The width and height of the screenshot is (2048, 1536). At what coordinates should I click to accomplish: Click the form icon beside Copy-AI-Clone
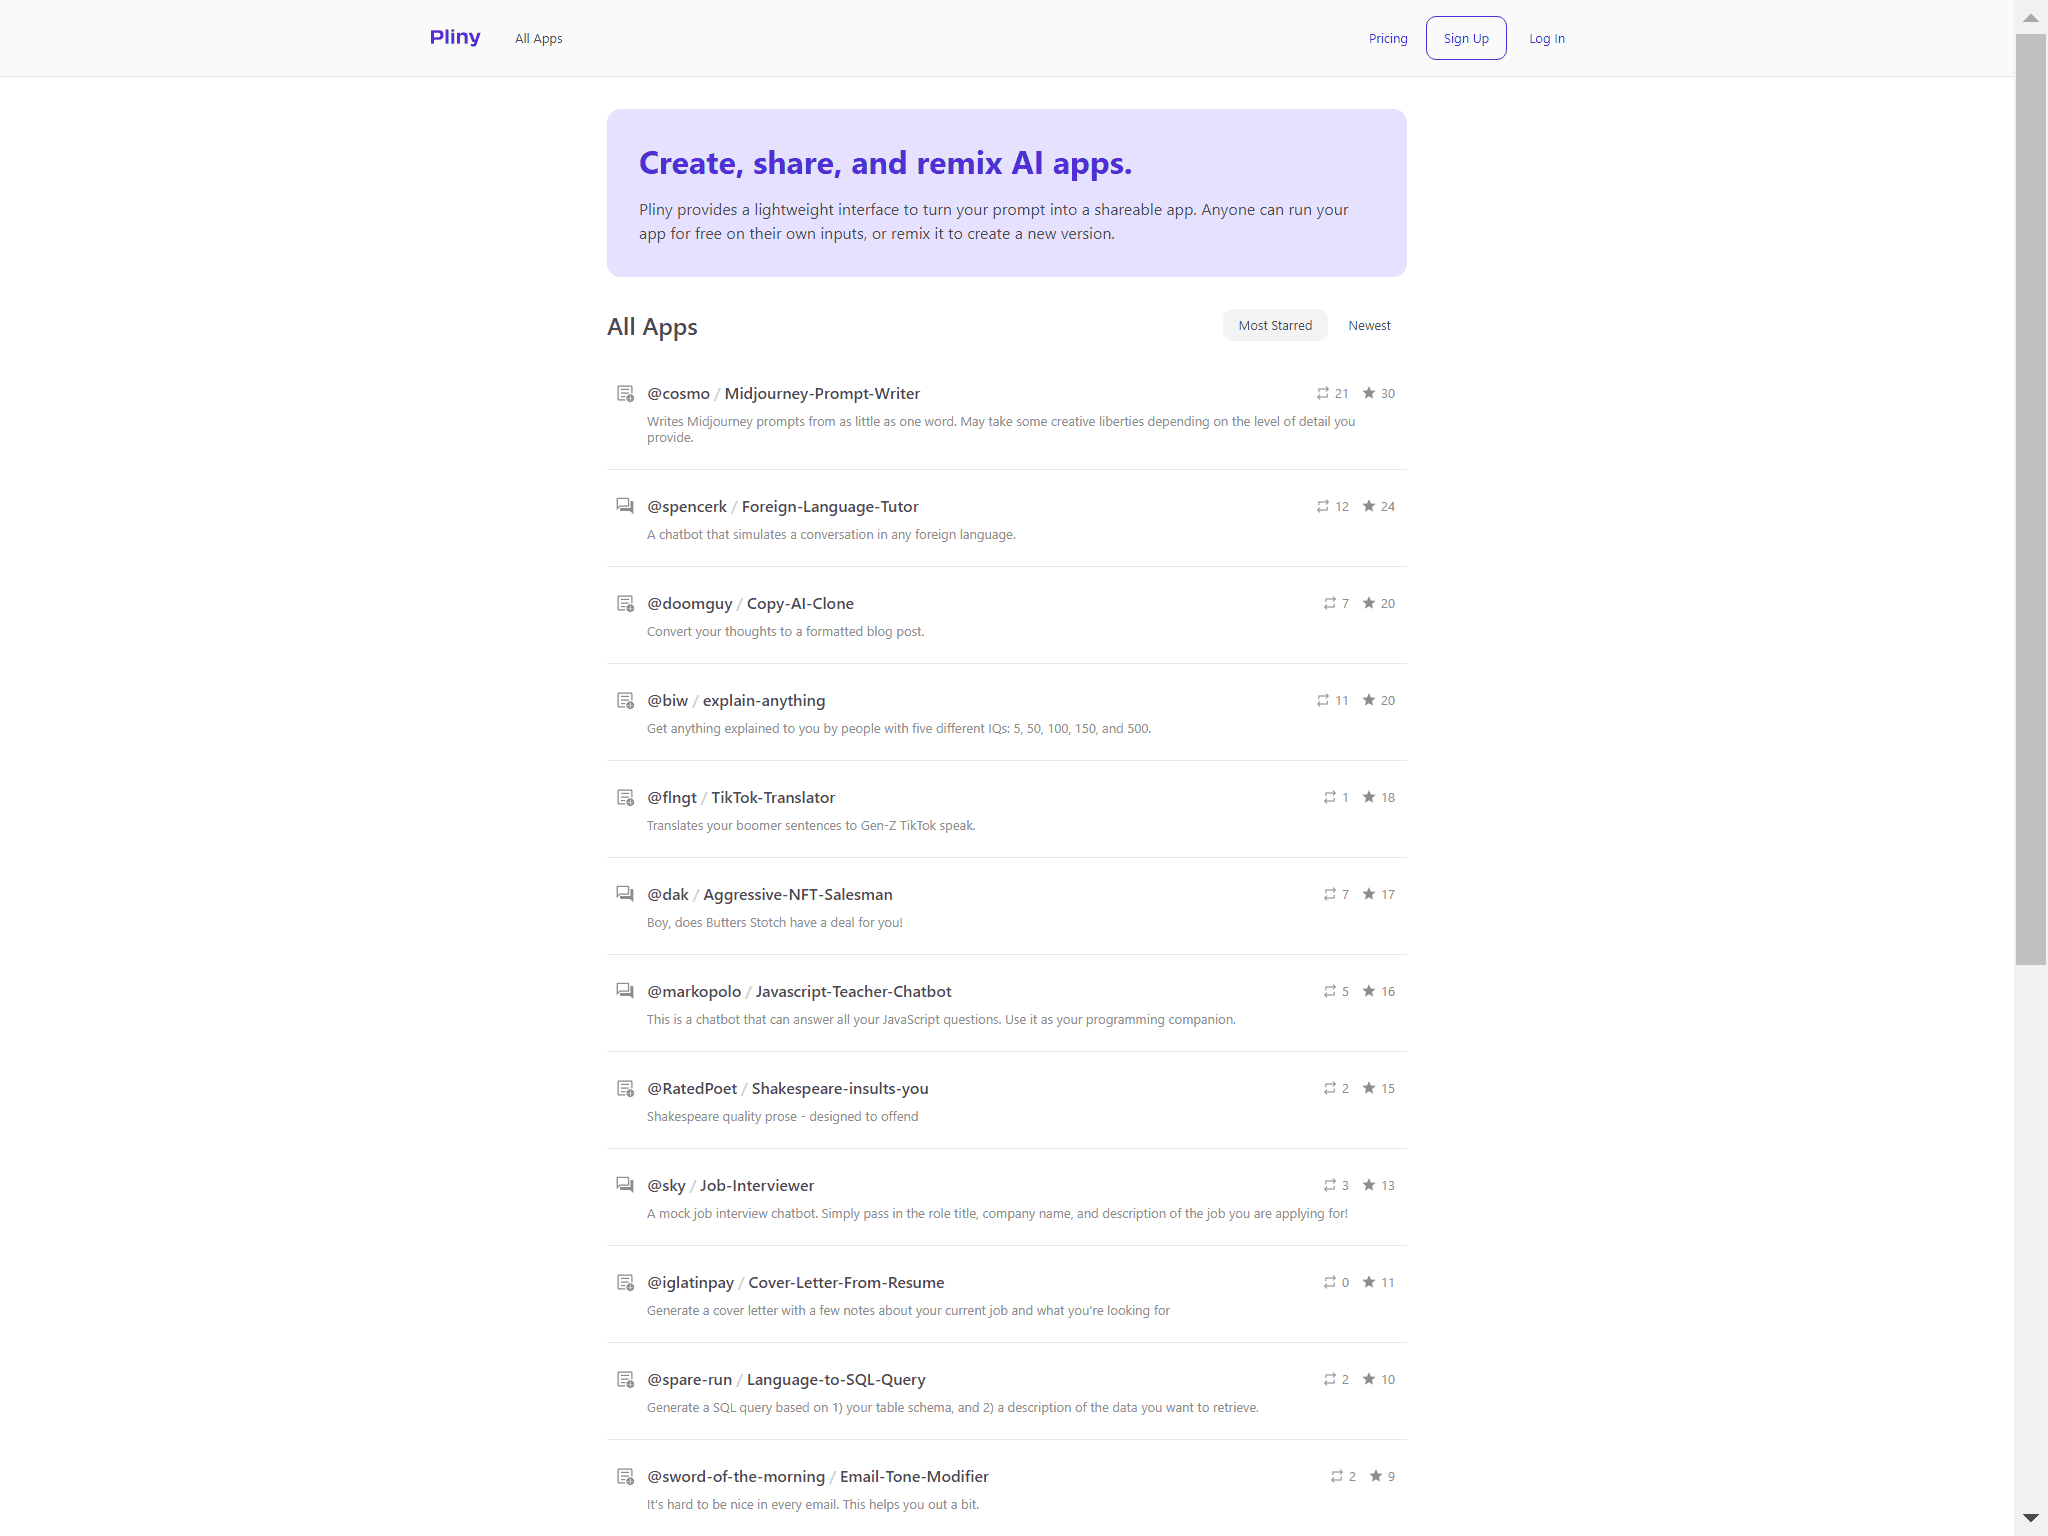click(x=625, y=603)
